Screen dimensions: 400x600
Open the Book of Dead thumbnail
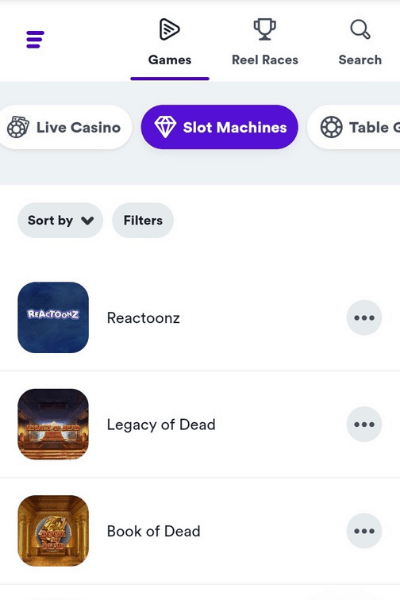tap(53, 531)
